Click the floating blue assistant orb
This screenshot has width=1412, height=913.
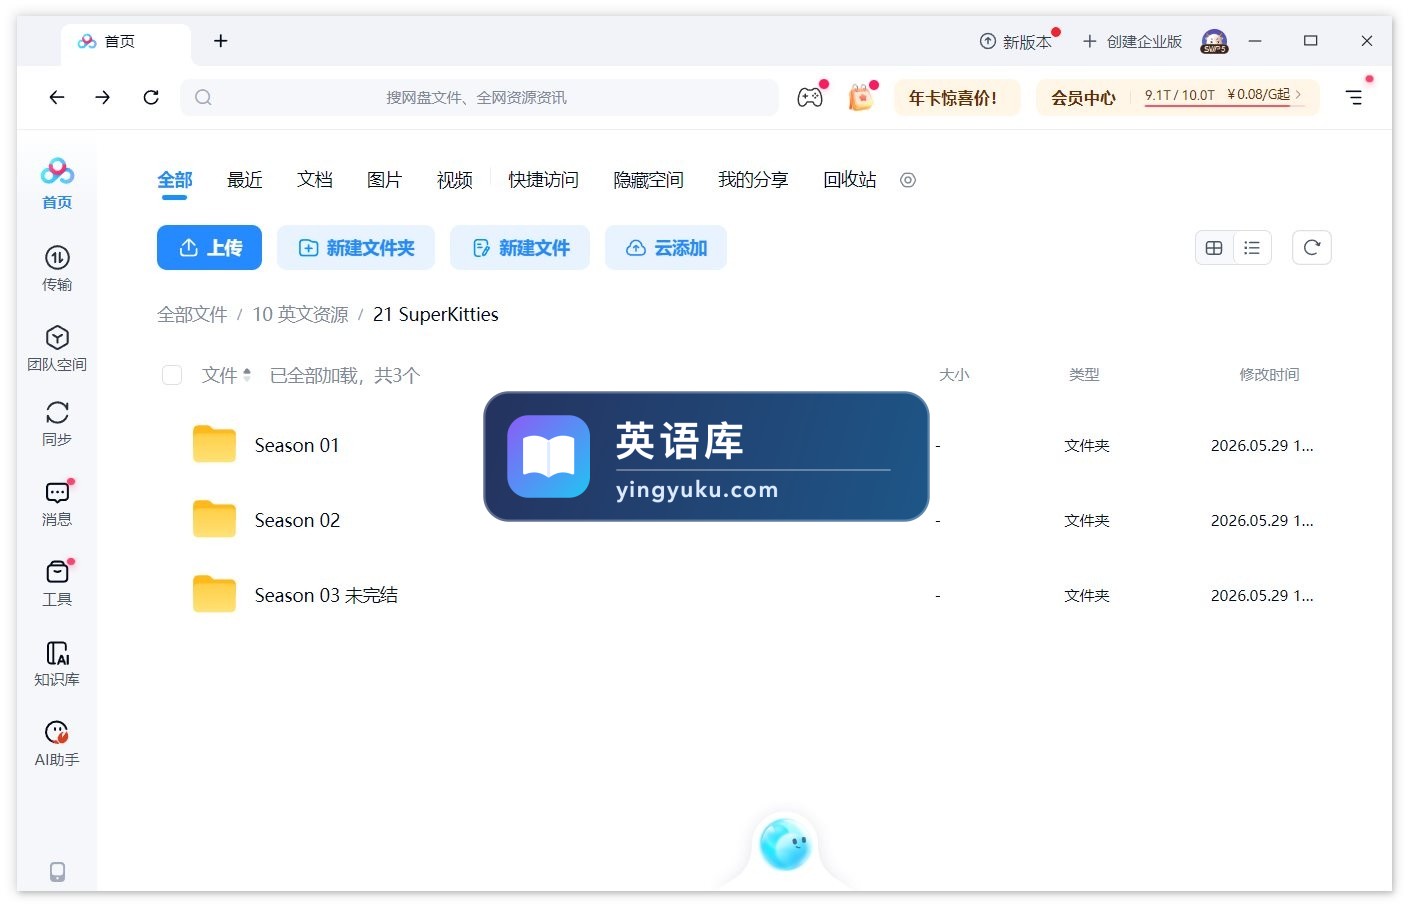(x=785, y=844)
